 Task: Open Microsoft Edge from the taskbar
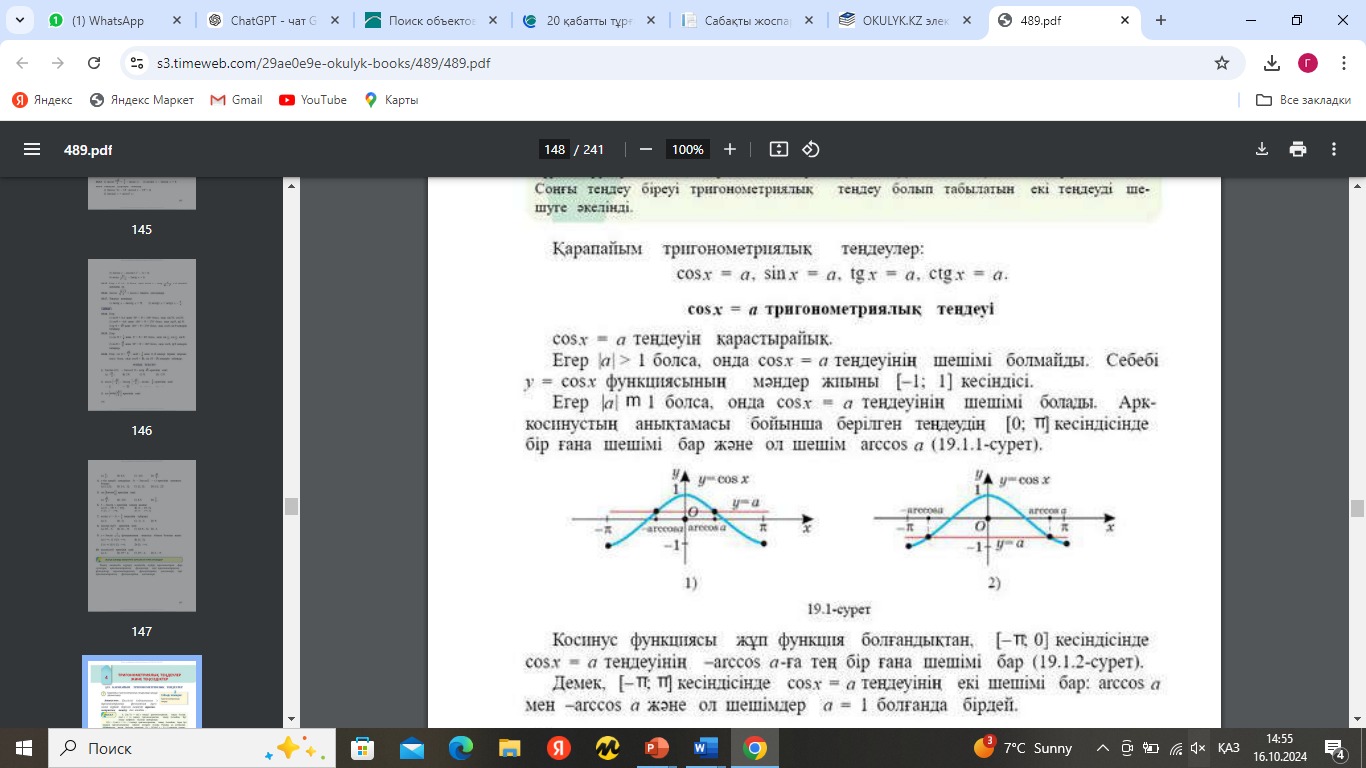(461, 748)
